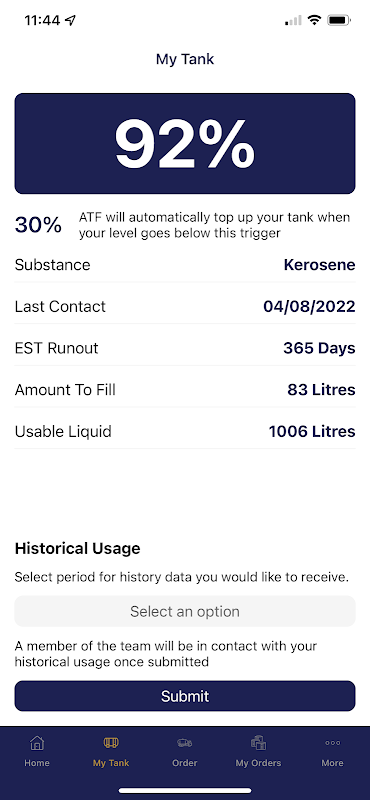Submit the historical usage request
Viewport: 370px width, 800px height.
tap(185, 696)
